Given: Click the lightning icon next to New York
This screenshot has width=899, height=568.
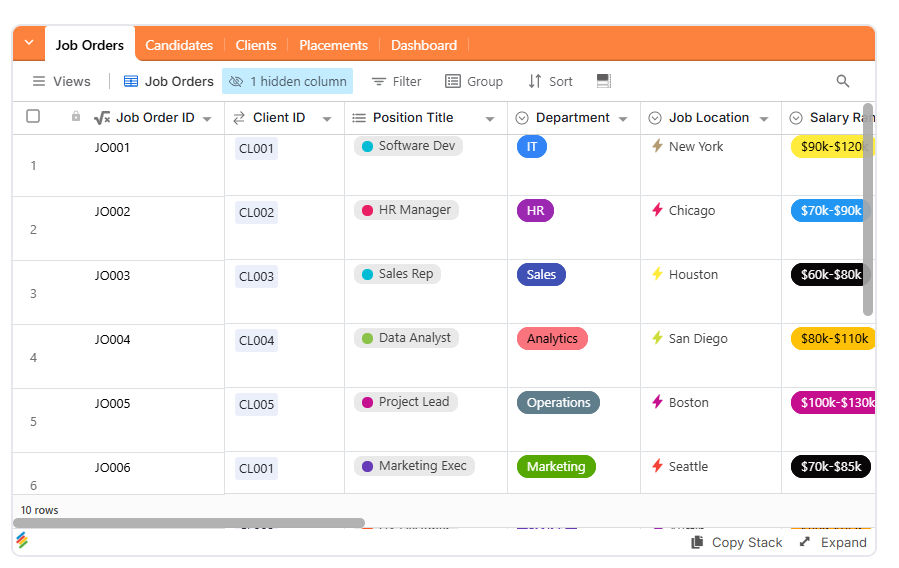Looking at the screenshot, I should click(658, 146).
